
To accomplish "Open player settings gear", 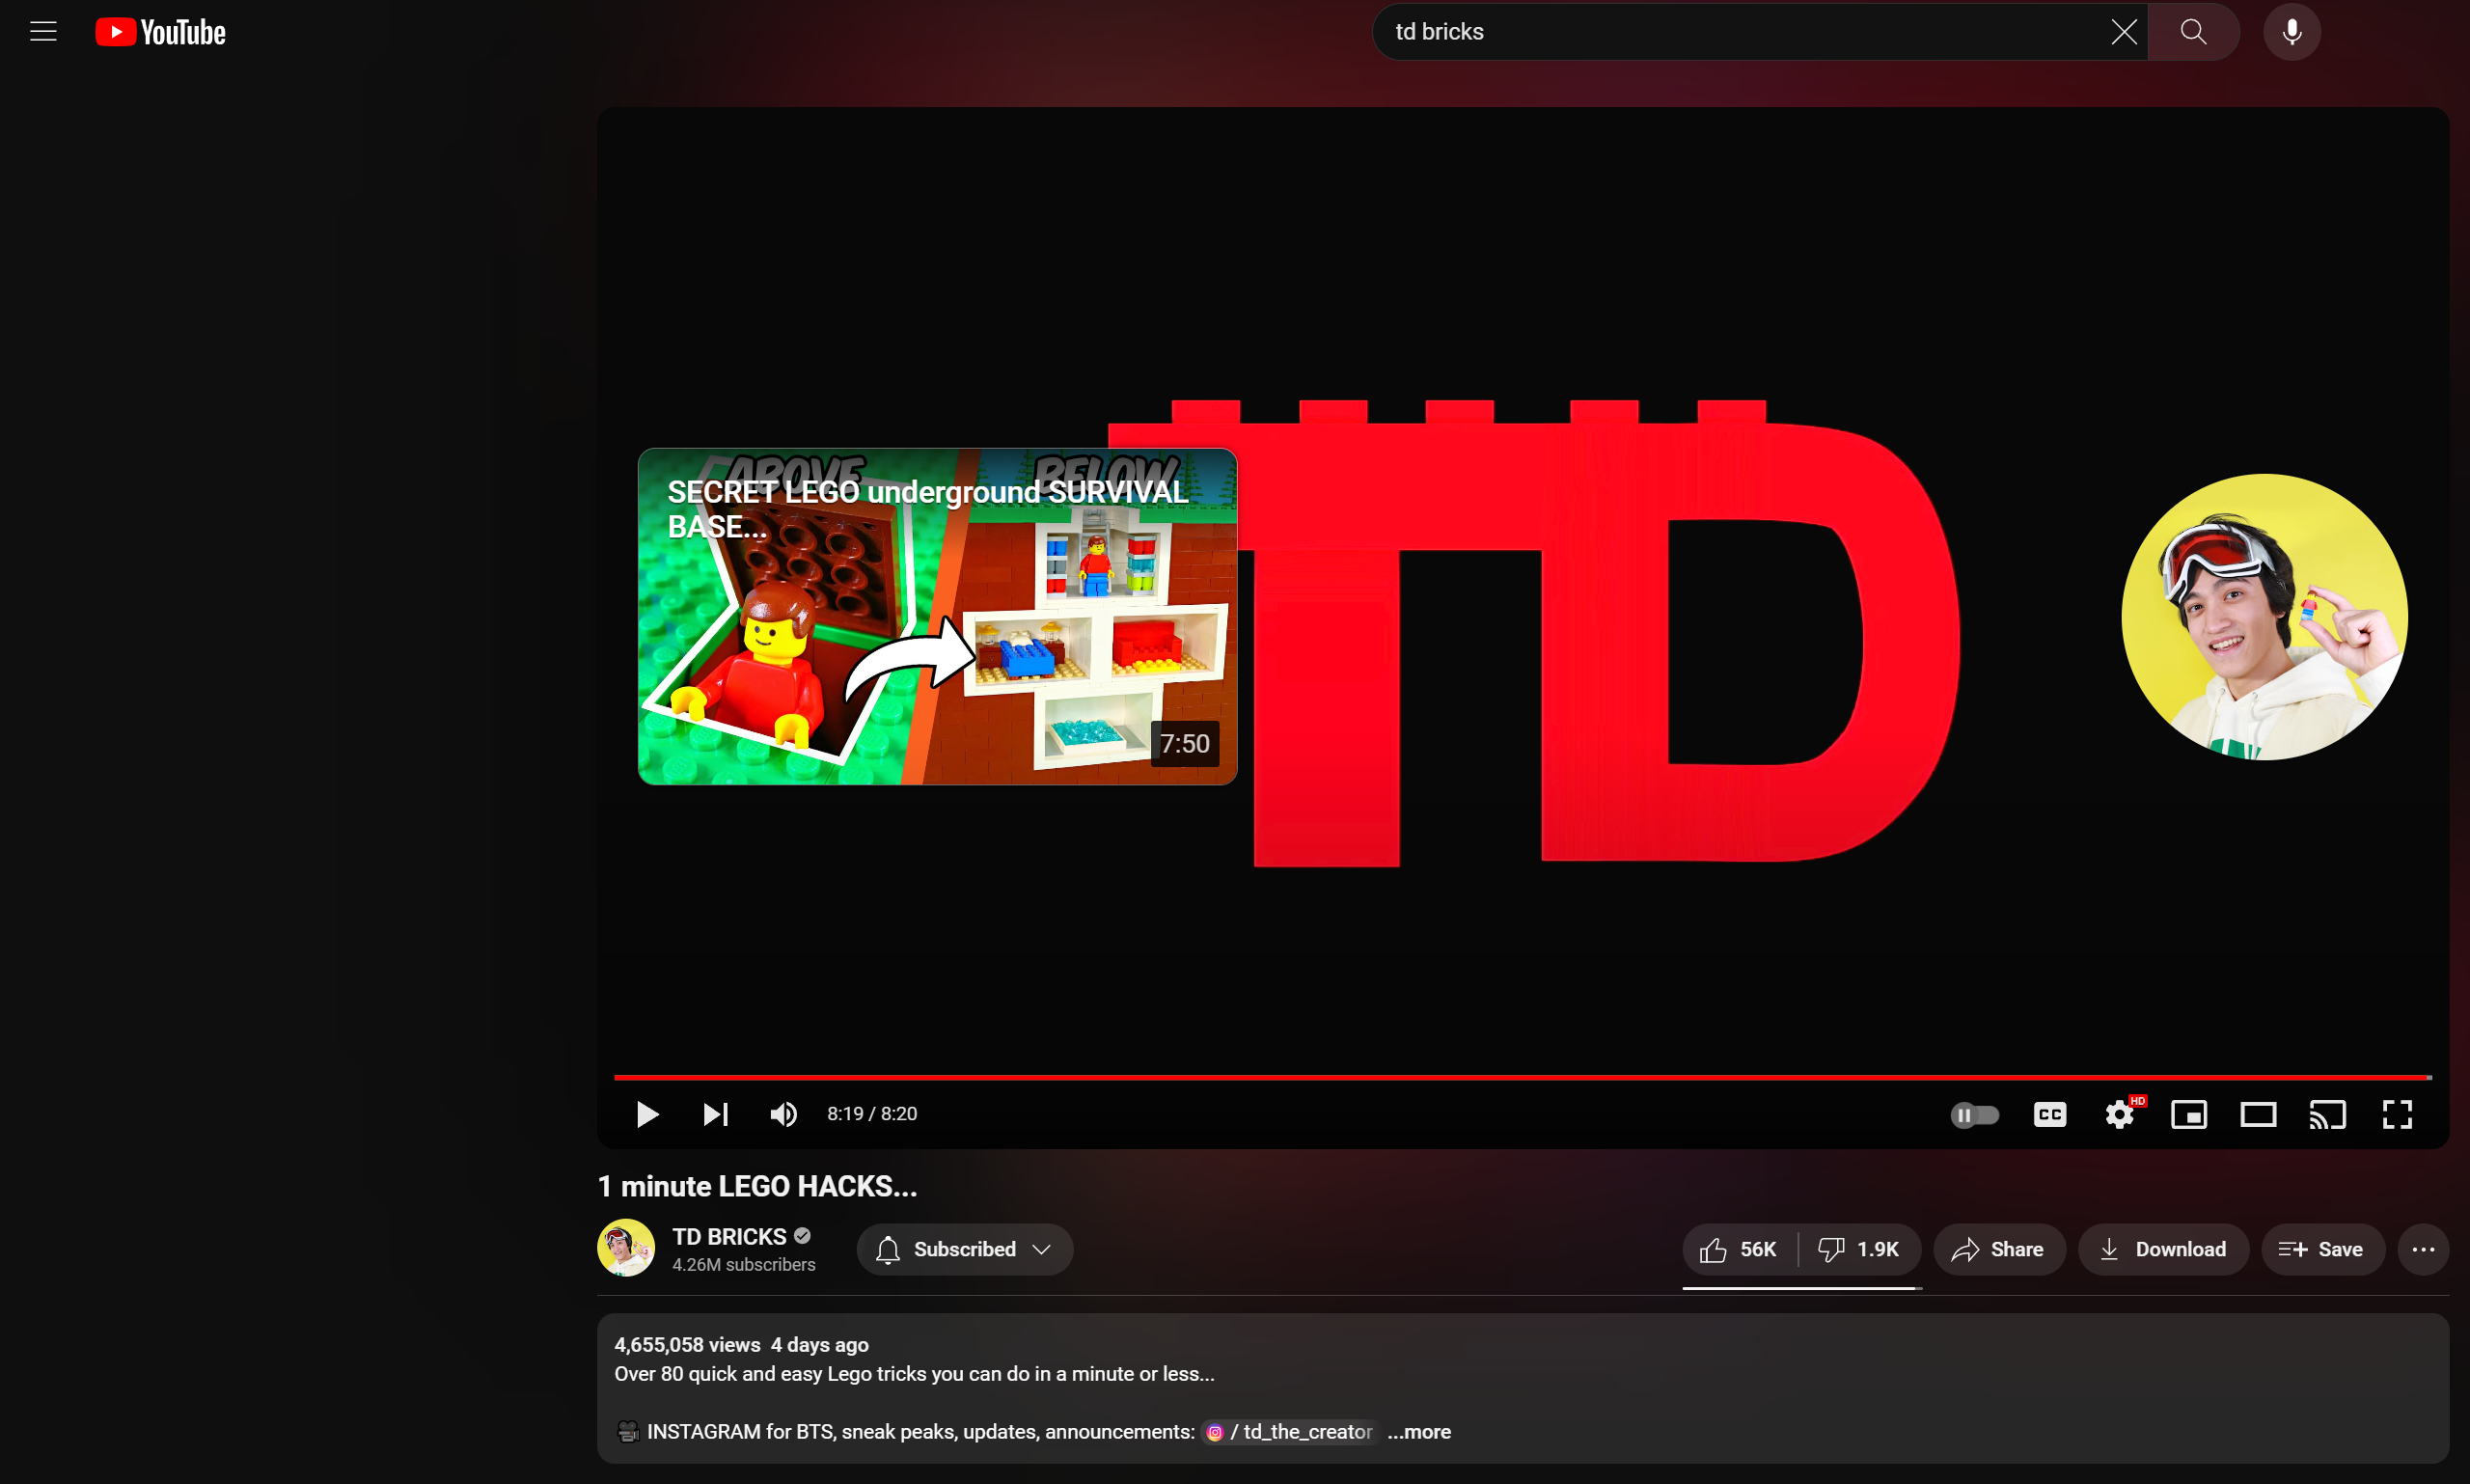I will coord(2120,1114).
